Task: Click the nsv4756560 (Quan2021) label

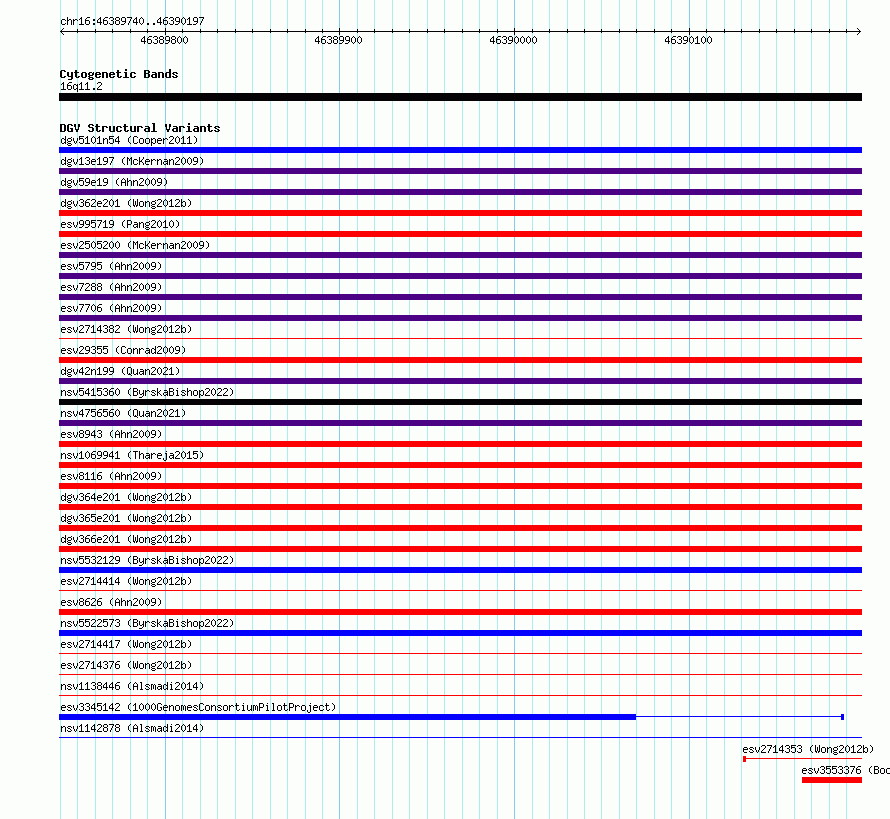Action: pos(123,413)
